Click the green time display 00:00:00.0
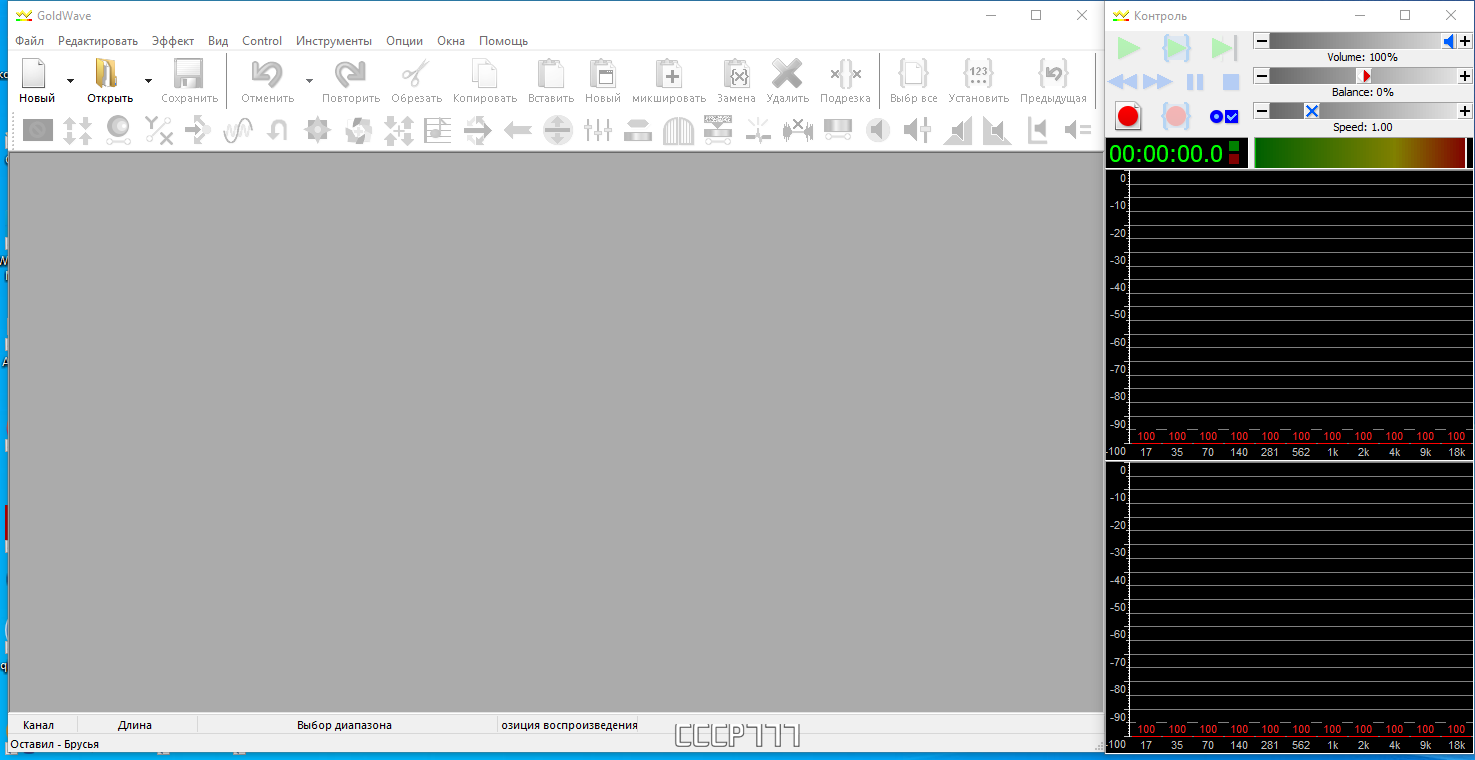Image resolution: width=1475 pixels, height=760 pixels. click(x=1165, y=154)
